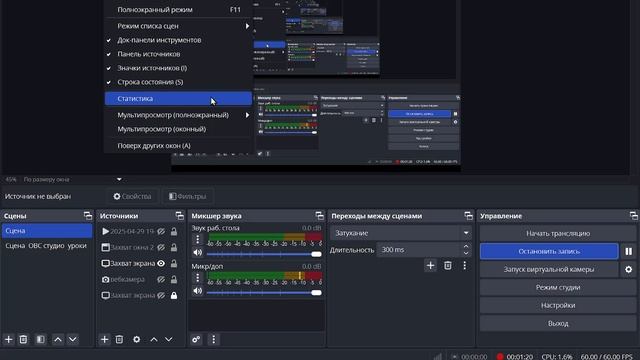Decrease Длительность with down stepper arrow

tap(466, 253)
